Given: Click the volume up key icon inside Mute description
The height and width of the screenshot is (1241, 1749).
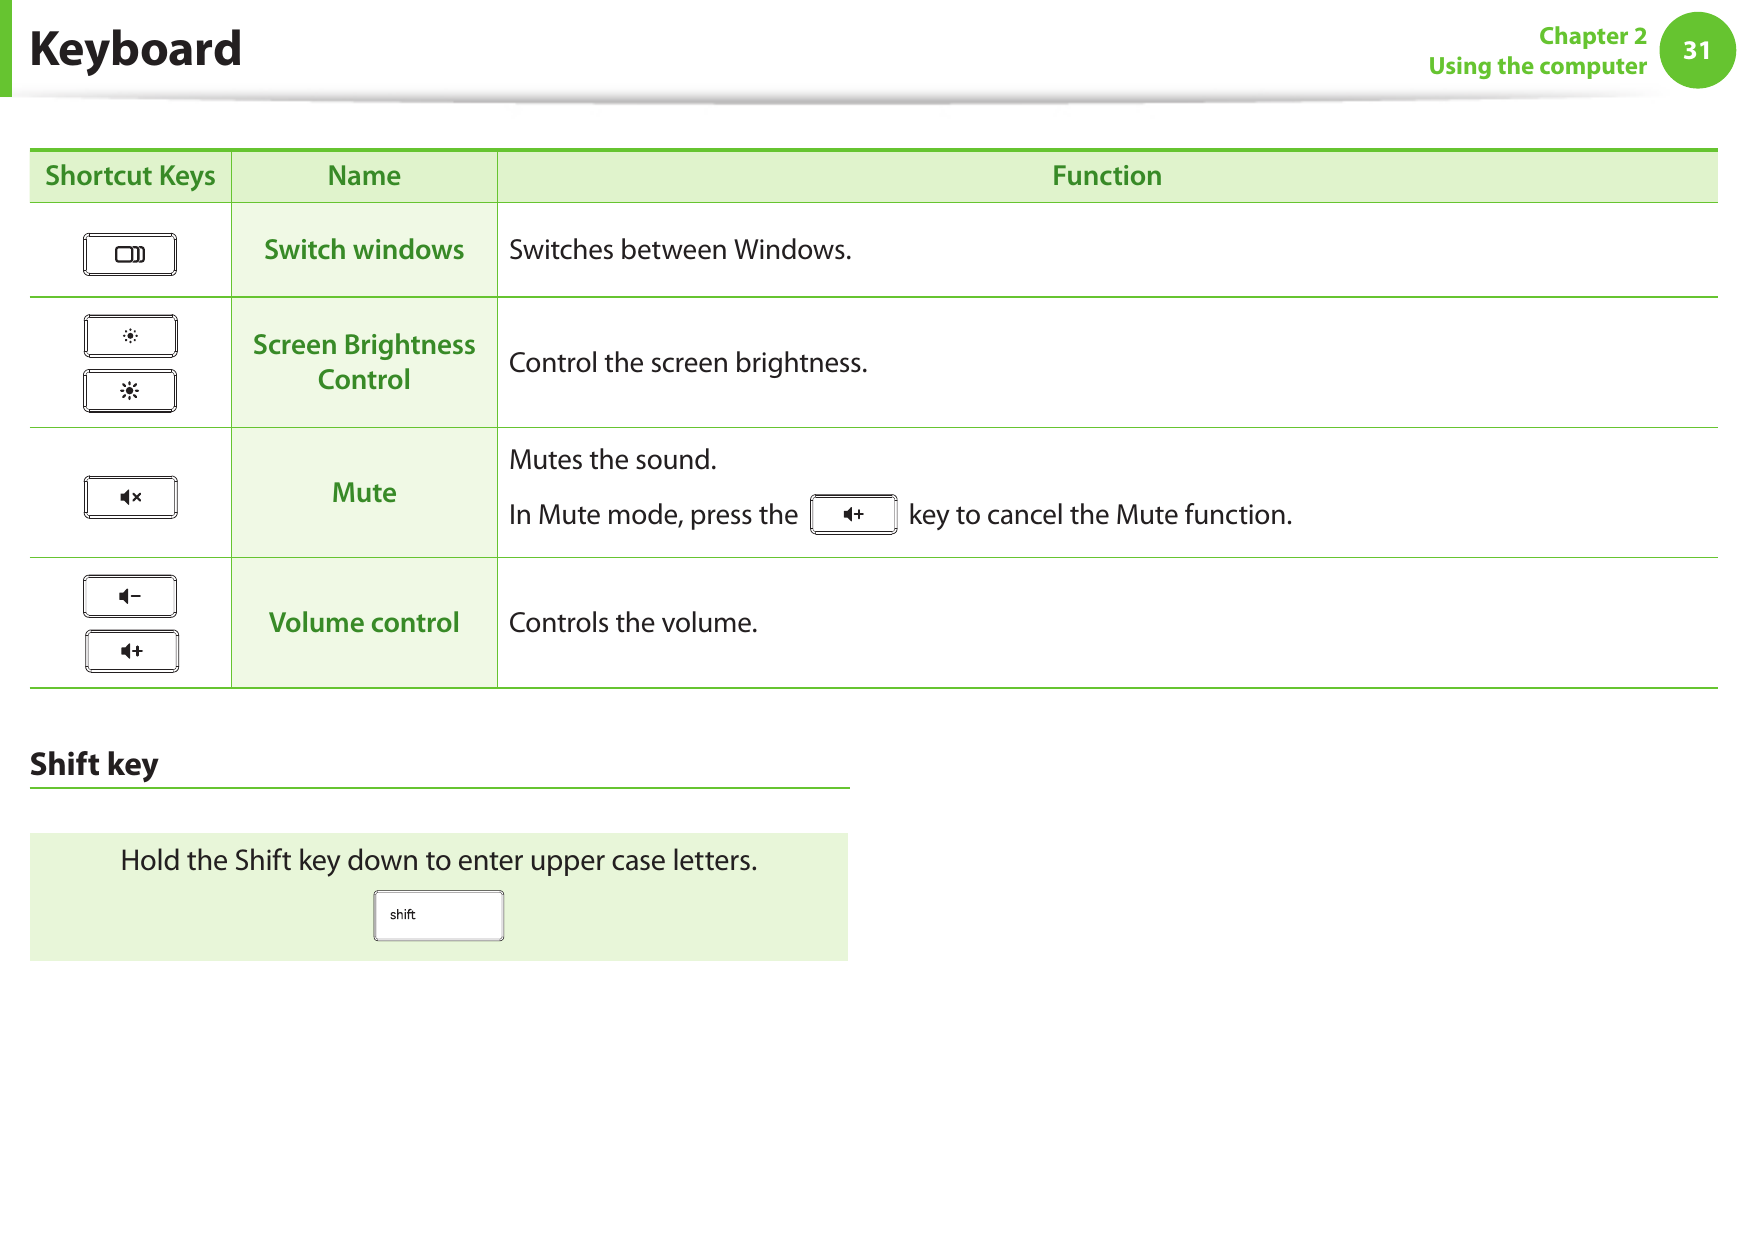Looking at the screenshot, I should [x=853, y=514].
